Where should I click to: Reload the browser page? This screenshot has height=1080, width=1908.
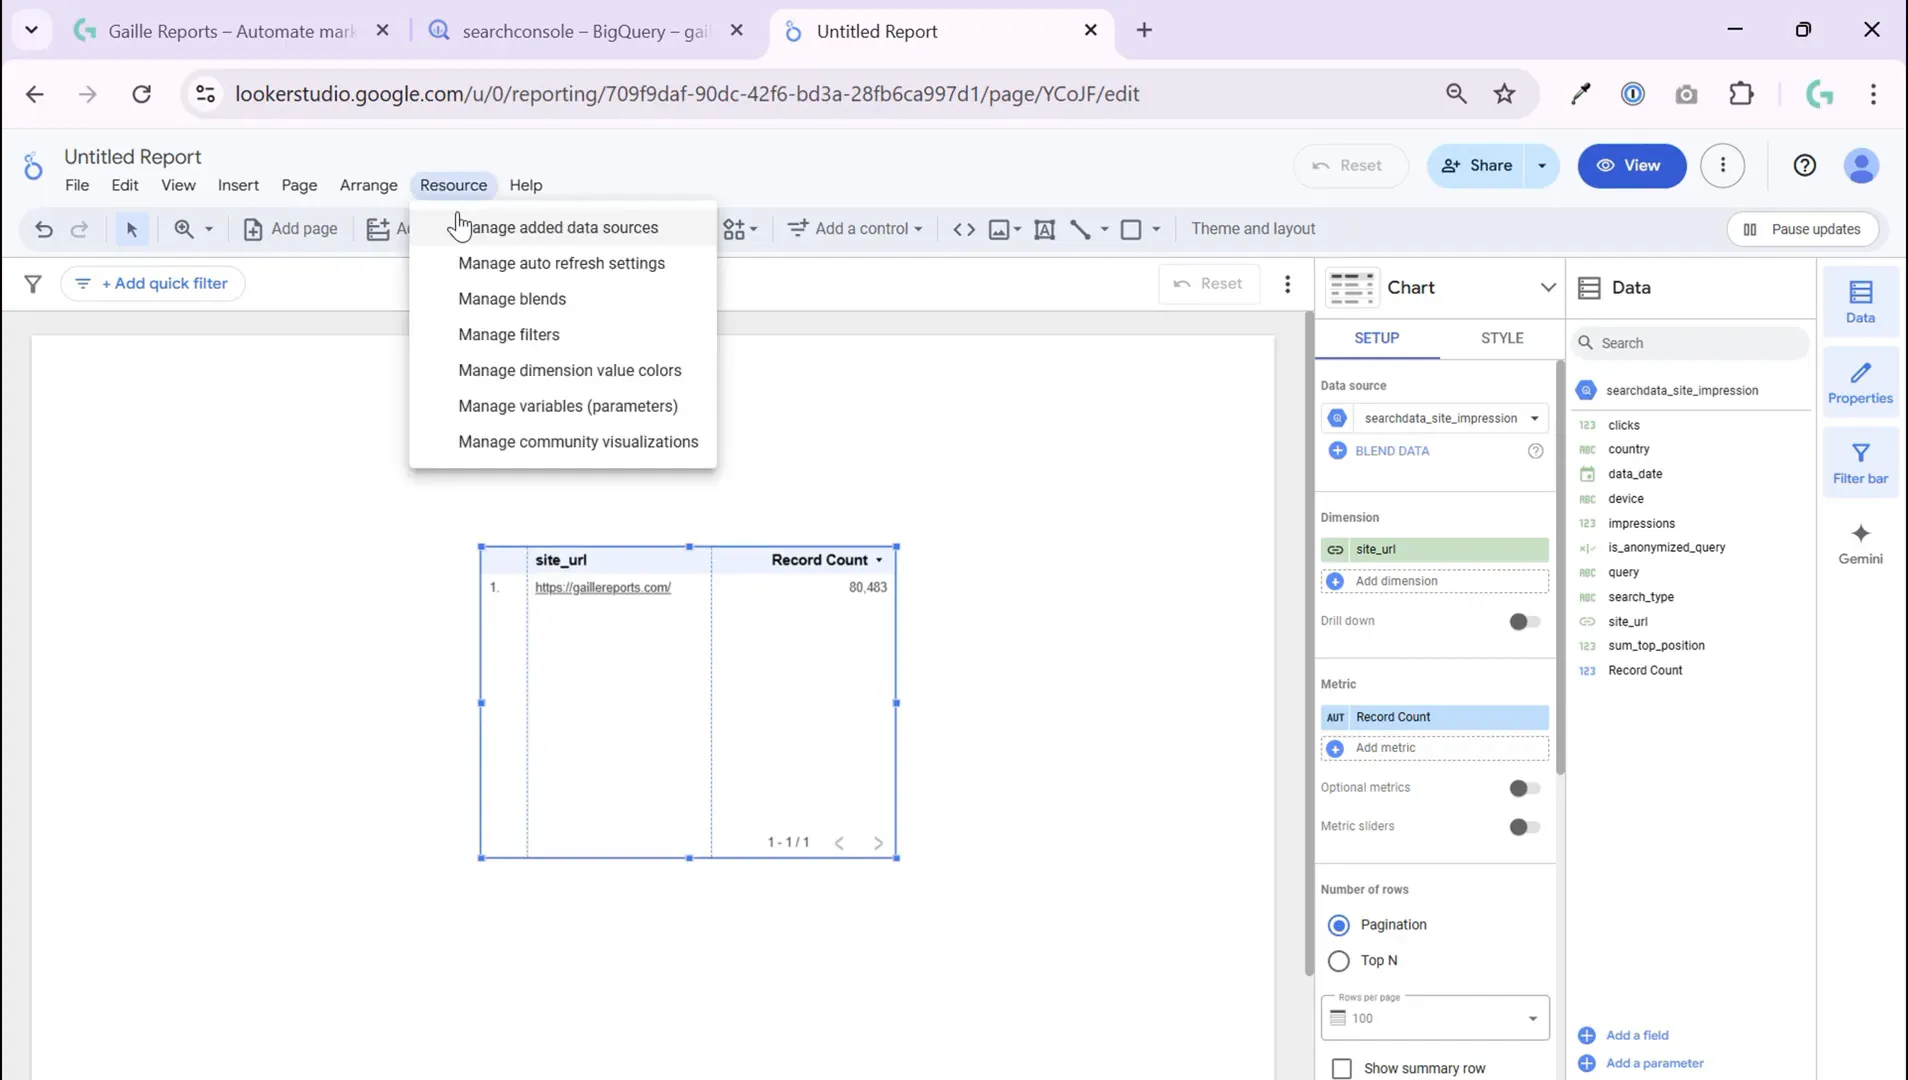click(142, 94)
